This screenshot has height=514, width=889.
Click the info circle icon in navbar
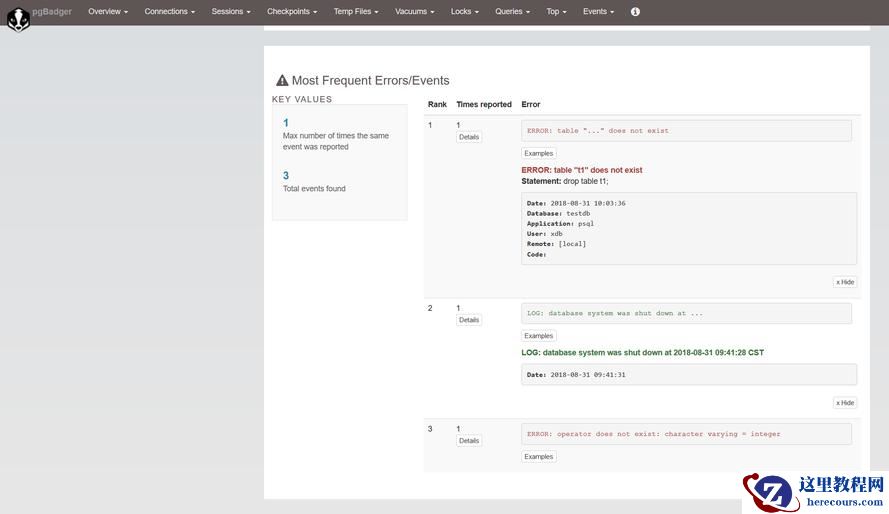point(635,12)
